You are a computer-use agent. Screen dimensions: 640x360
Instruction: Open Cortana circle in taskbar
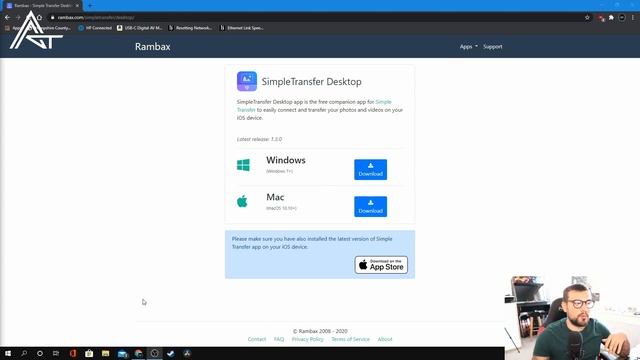pos(40,353)
